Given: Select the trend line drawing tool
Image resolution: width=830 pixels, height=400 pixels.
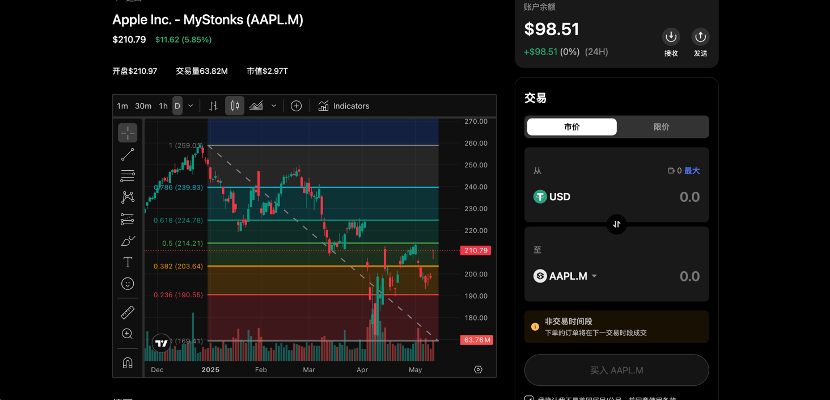Looking at the screenshot, I should coord(128,154).
